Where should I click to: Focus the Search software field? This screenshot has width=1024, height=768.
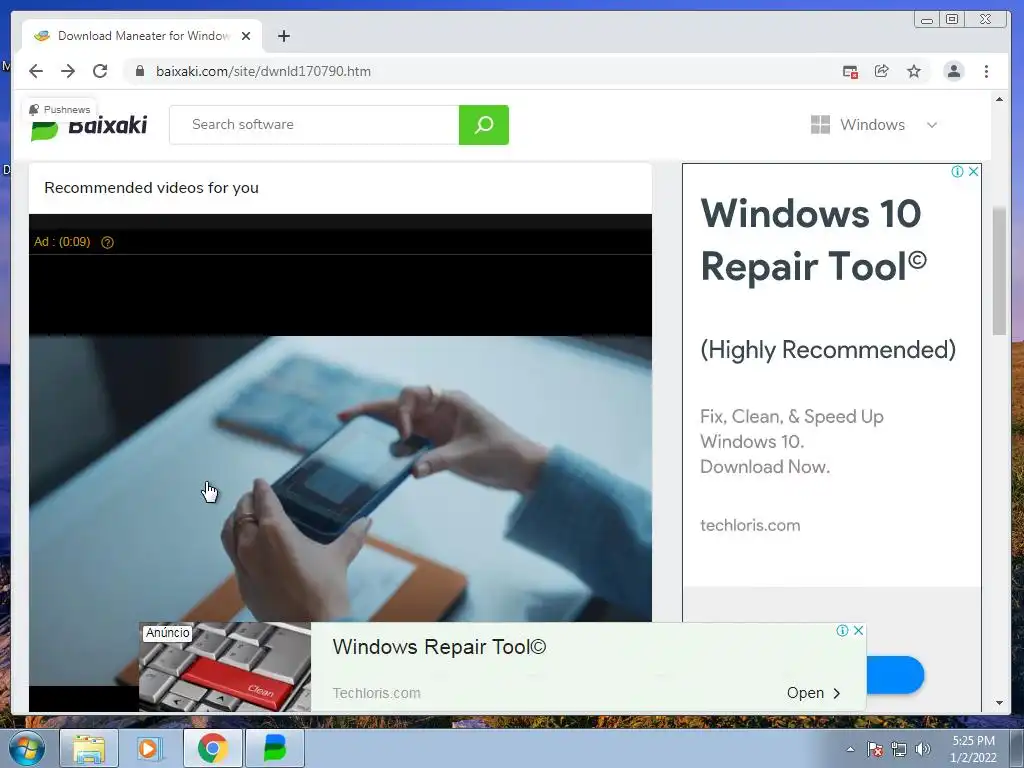(314, 125)
